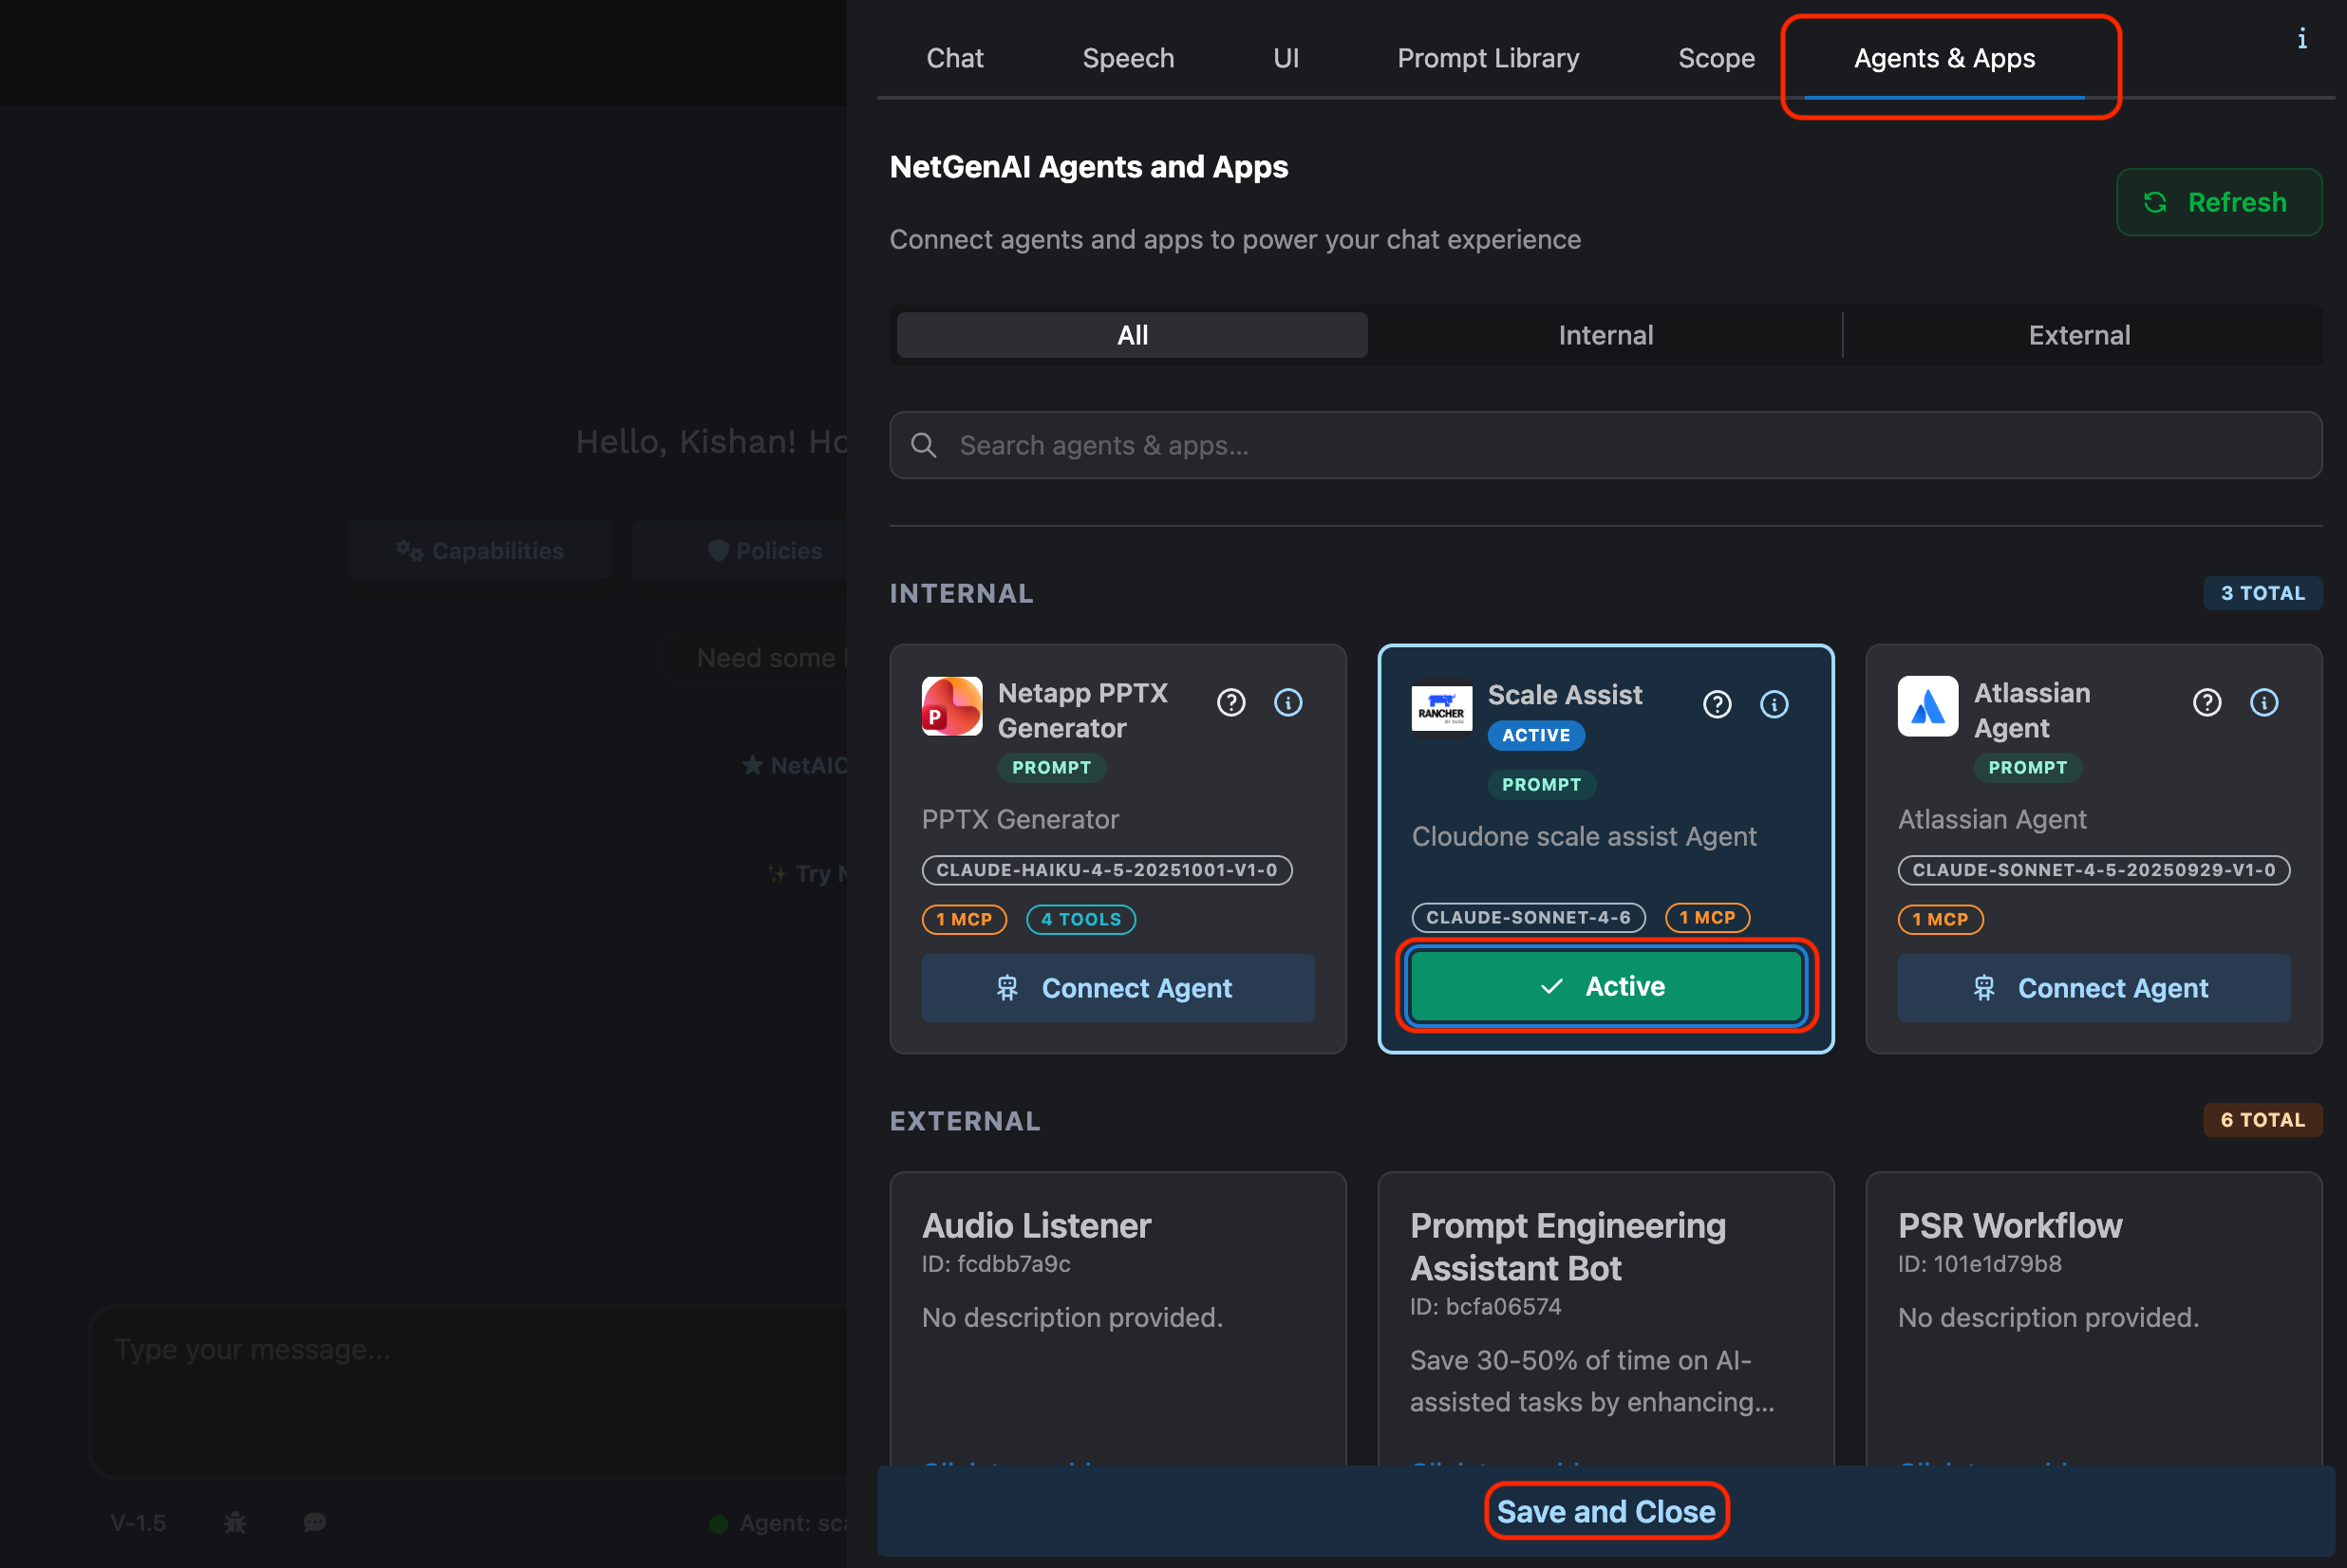Connect the Atlassian Agent
This screenshot has width=2347, height=1568.
click(2093, 988)
